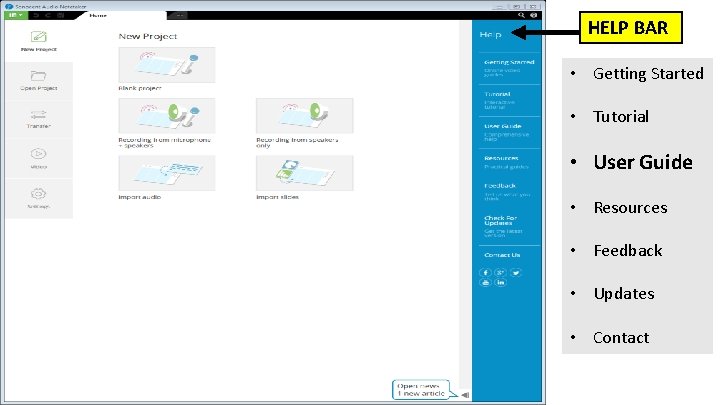Click the Sonocent Audio Notetaker window title
The height and width of the screenshot is (405, 720).
(51, 7)
